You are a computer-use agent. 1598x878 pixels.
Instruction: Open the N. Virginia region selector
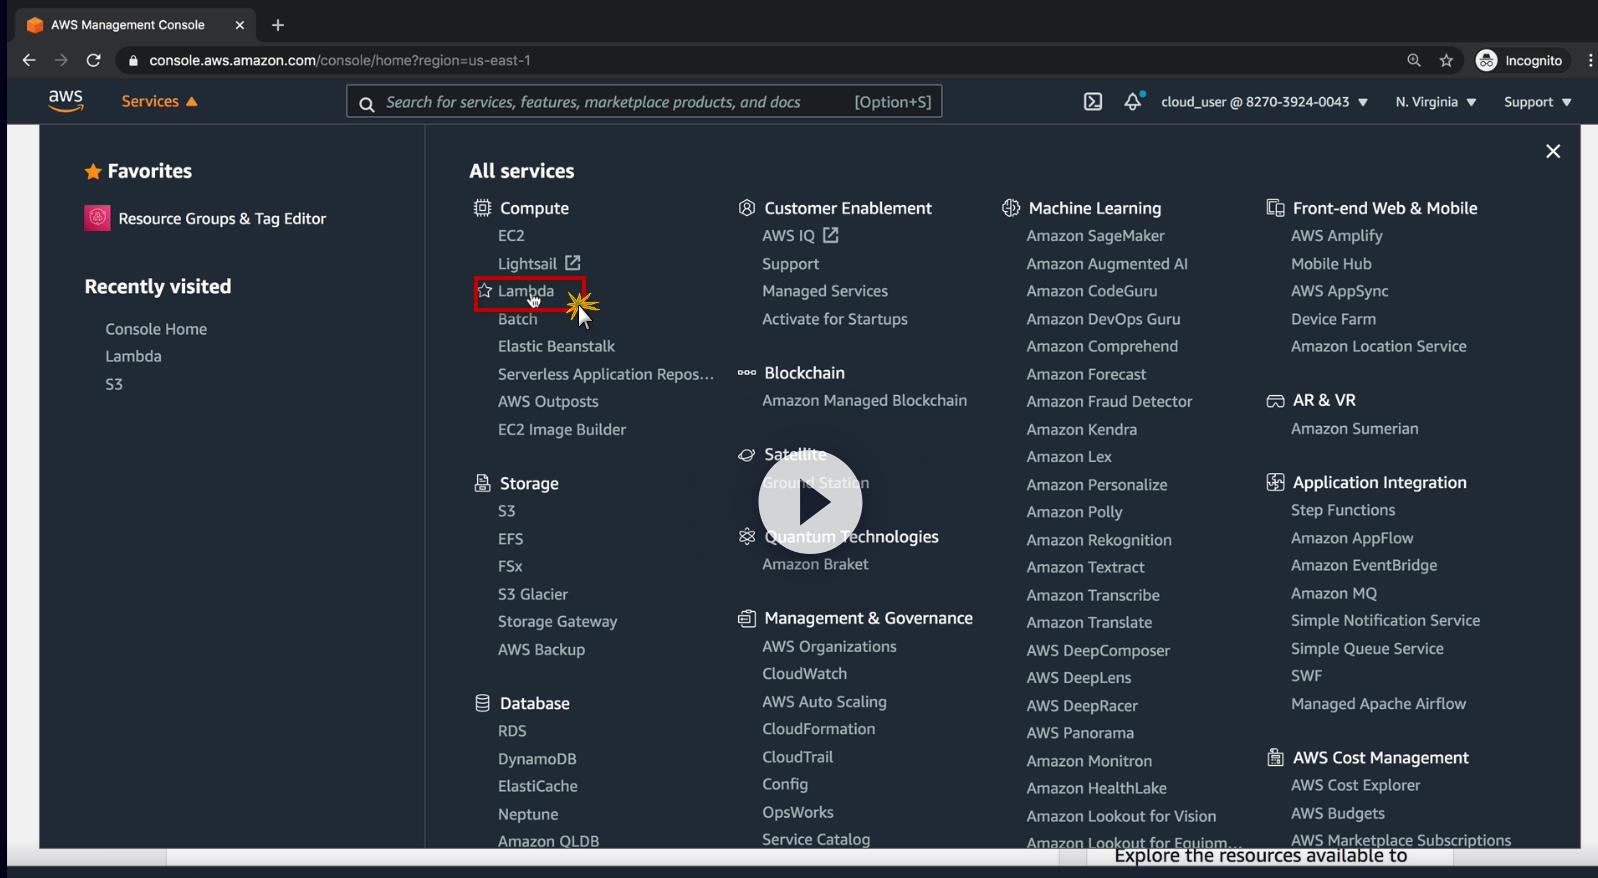[1435, 101]
